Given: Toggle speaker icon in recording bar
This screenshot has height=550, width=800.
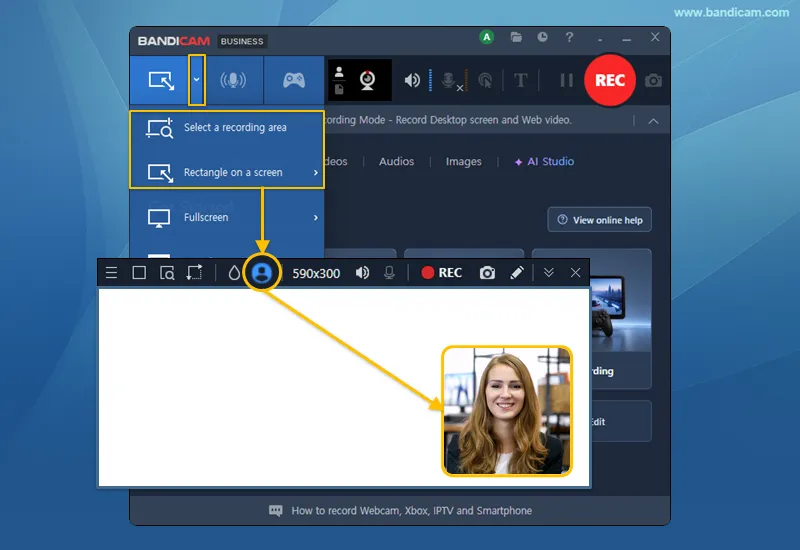Looking at the screenshot, I should (362, 273).
